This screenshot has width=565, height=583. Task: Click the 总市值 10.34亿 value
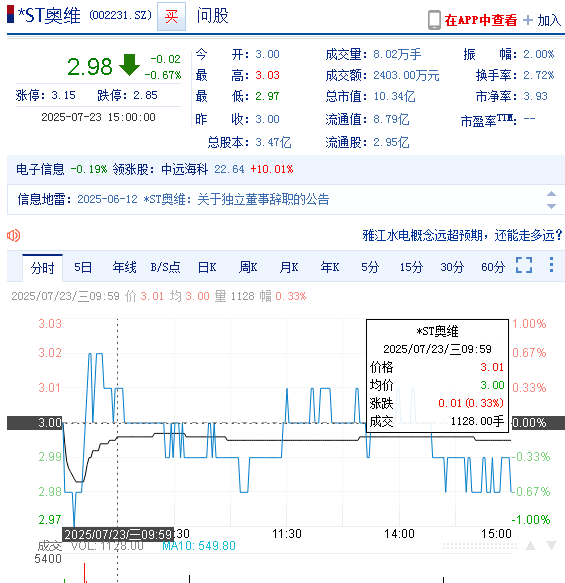(x=394, y=97)
